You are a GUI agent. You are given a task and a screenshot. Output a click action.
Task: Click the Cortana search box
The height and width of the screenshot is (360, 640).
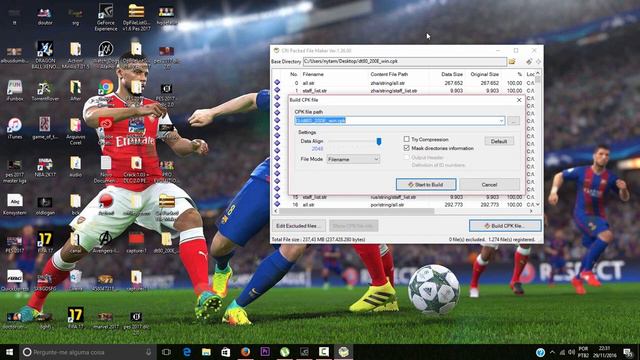pos(88,352)
